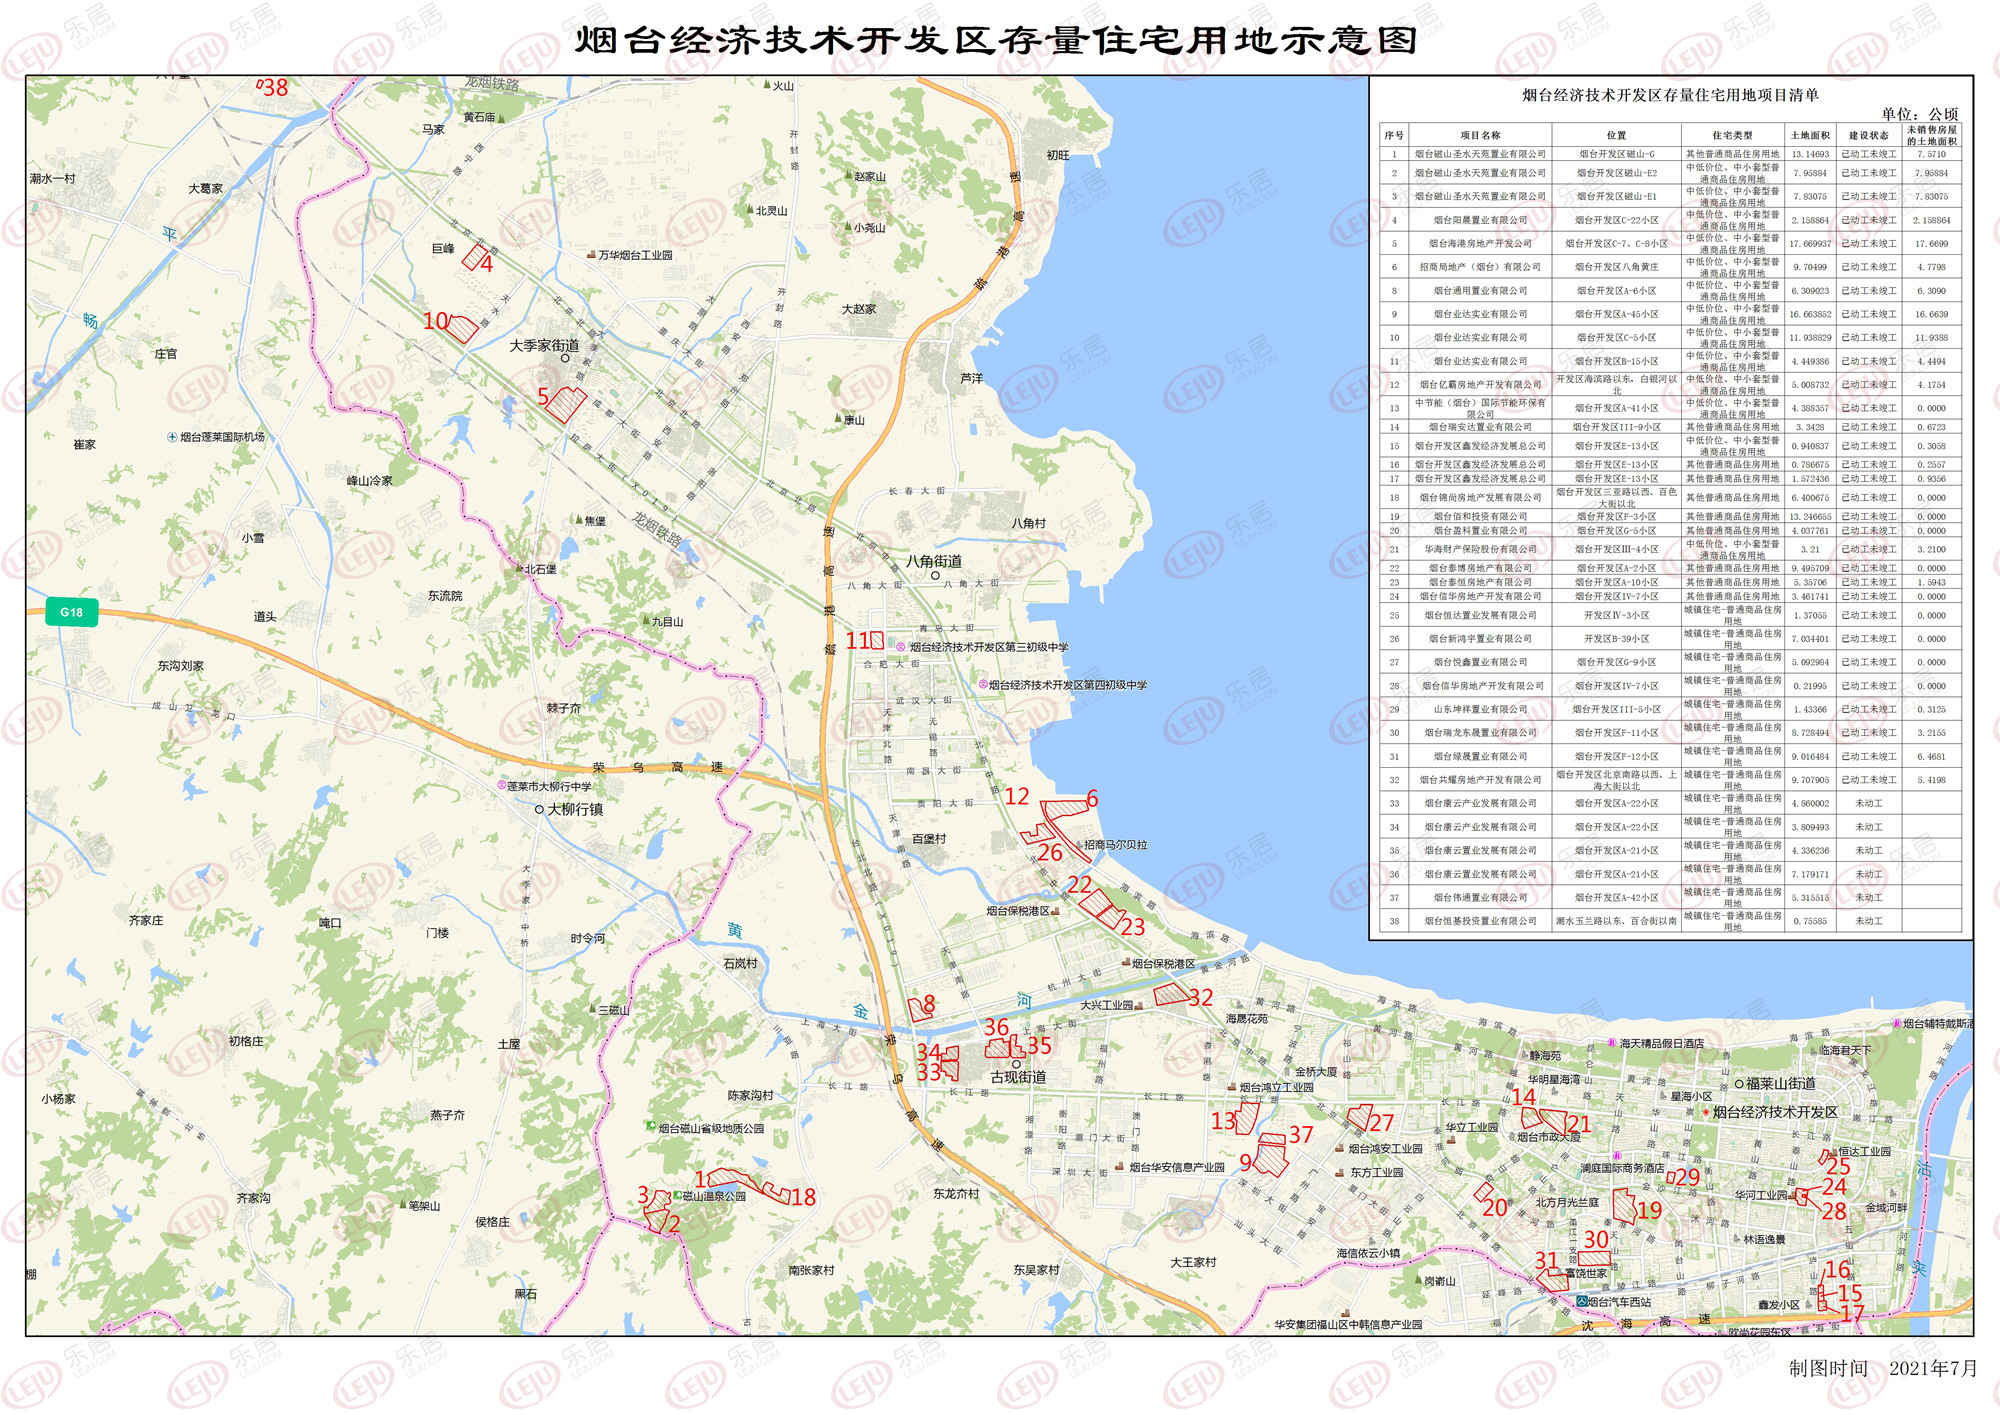The image size is (2000, 1415).
Task: Click the land area value 0.75585
Action: point(1810,922)
